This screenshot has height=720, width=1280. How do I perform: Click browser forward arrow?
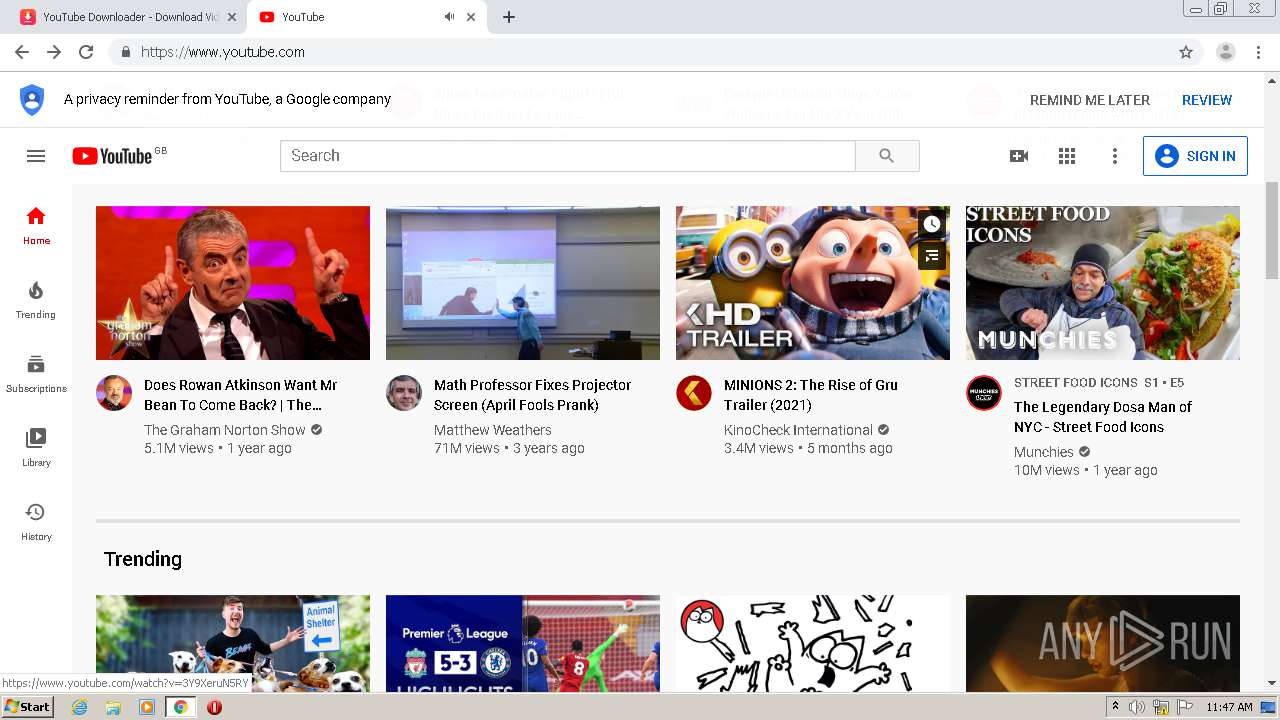tap(54, 52)
